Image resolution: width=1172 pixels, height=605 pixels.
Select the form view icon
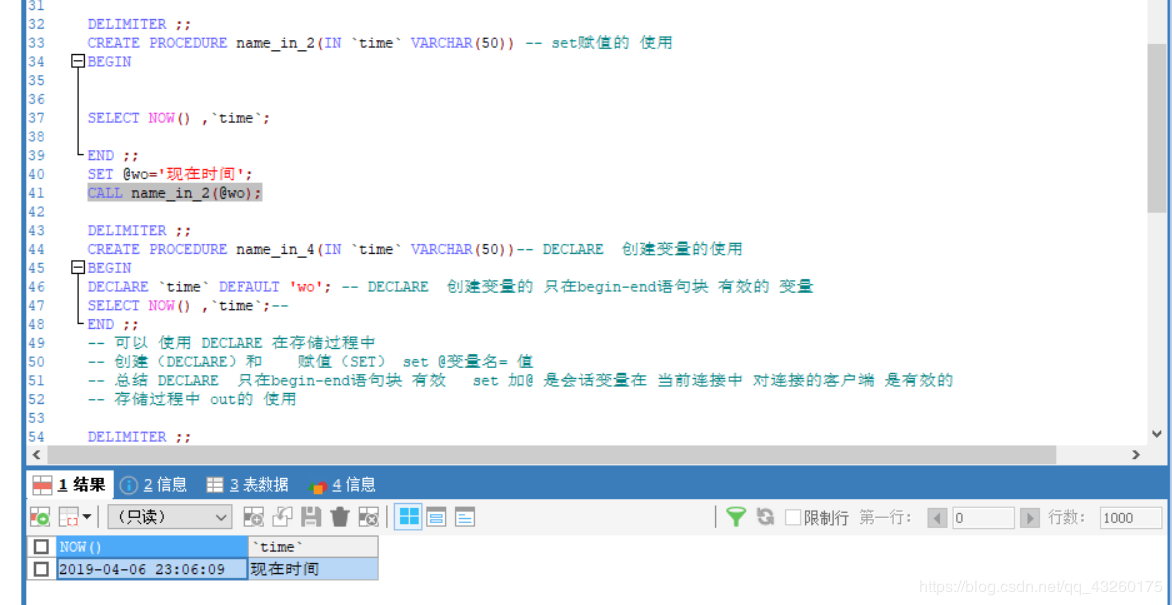tap(437, 517)
